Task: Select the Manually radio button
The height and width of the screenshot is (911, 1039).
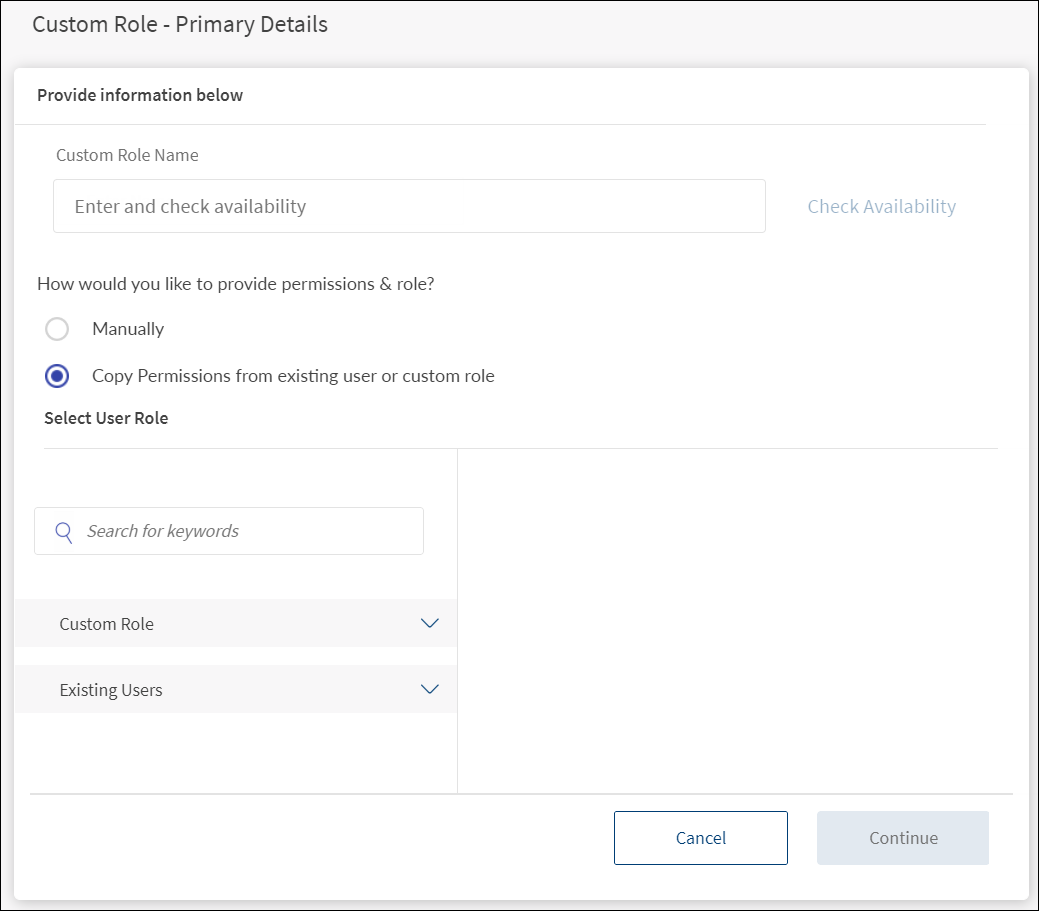Action: [x=57, y=329]
